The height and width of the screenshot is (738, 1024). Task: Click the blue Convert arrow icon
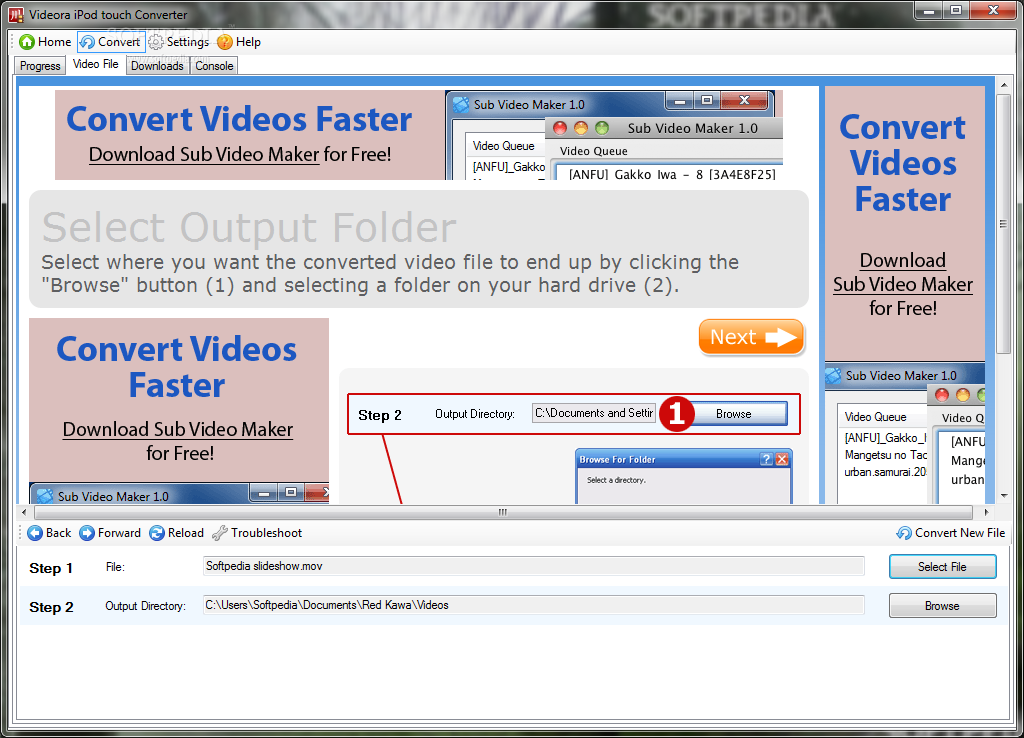coord(88,42)
